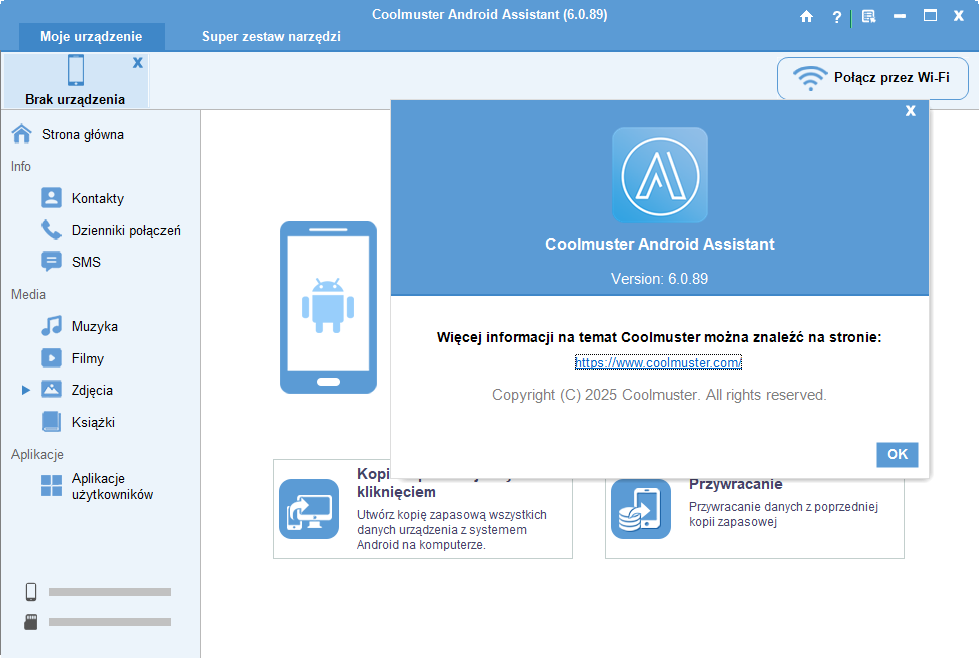This screenshot has height=659, width=979.
Task: Click the phone handset icon for call logs
Action: pos(51,229)
